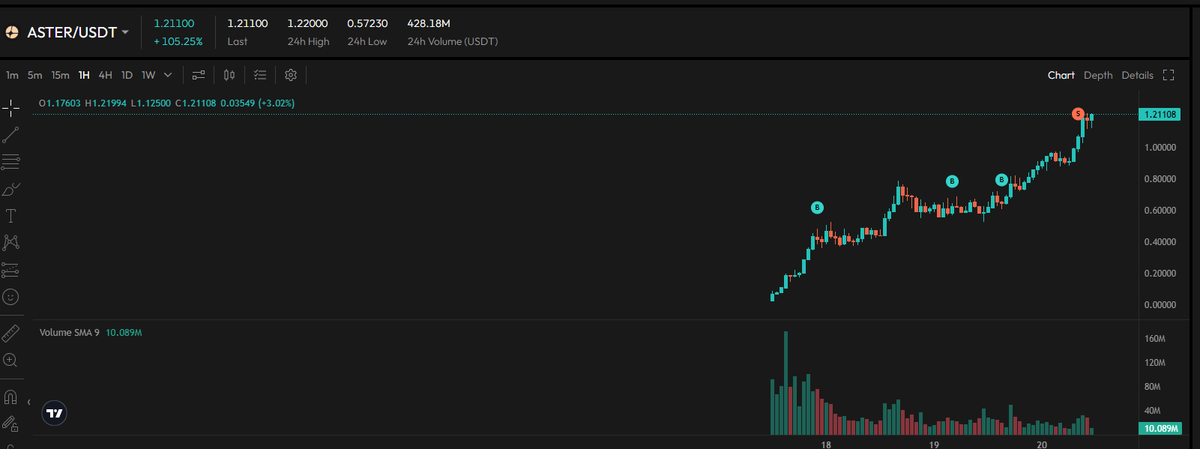Click the TradingView logo
1200x449 pixels.
pyautogui.click(x=55, y=412)
